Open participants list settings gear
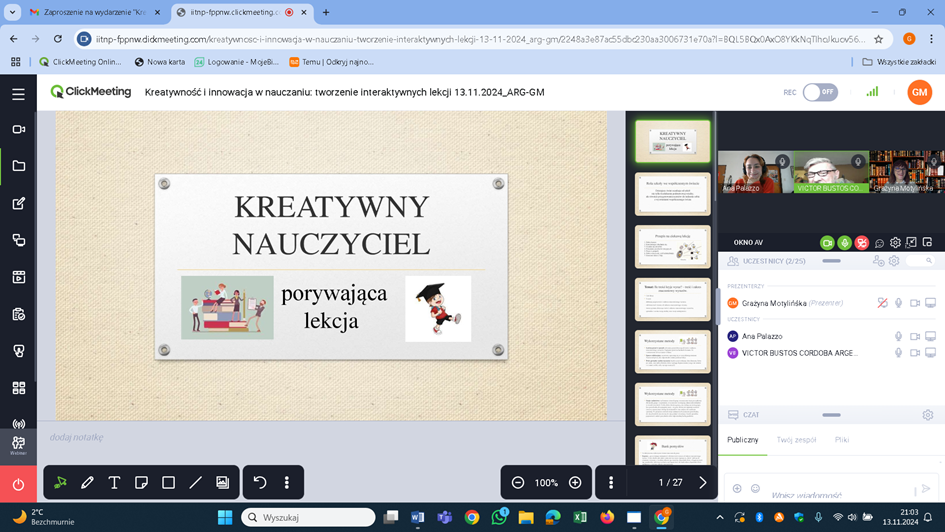The width and height of the screenshot is (945, 532). 894,261
